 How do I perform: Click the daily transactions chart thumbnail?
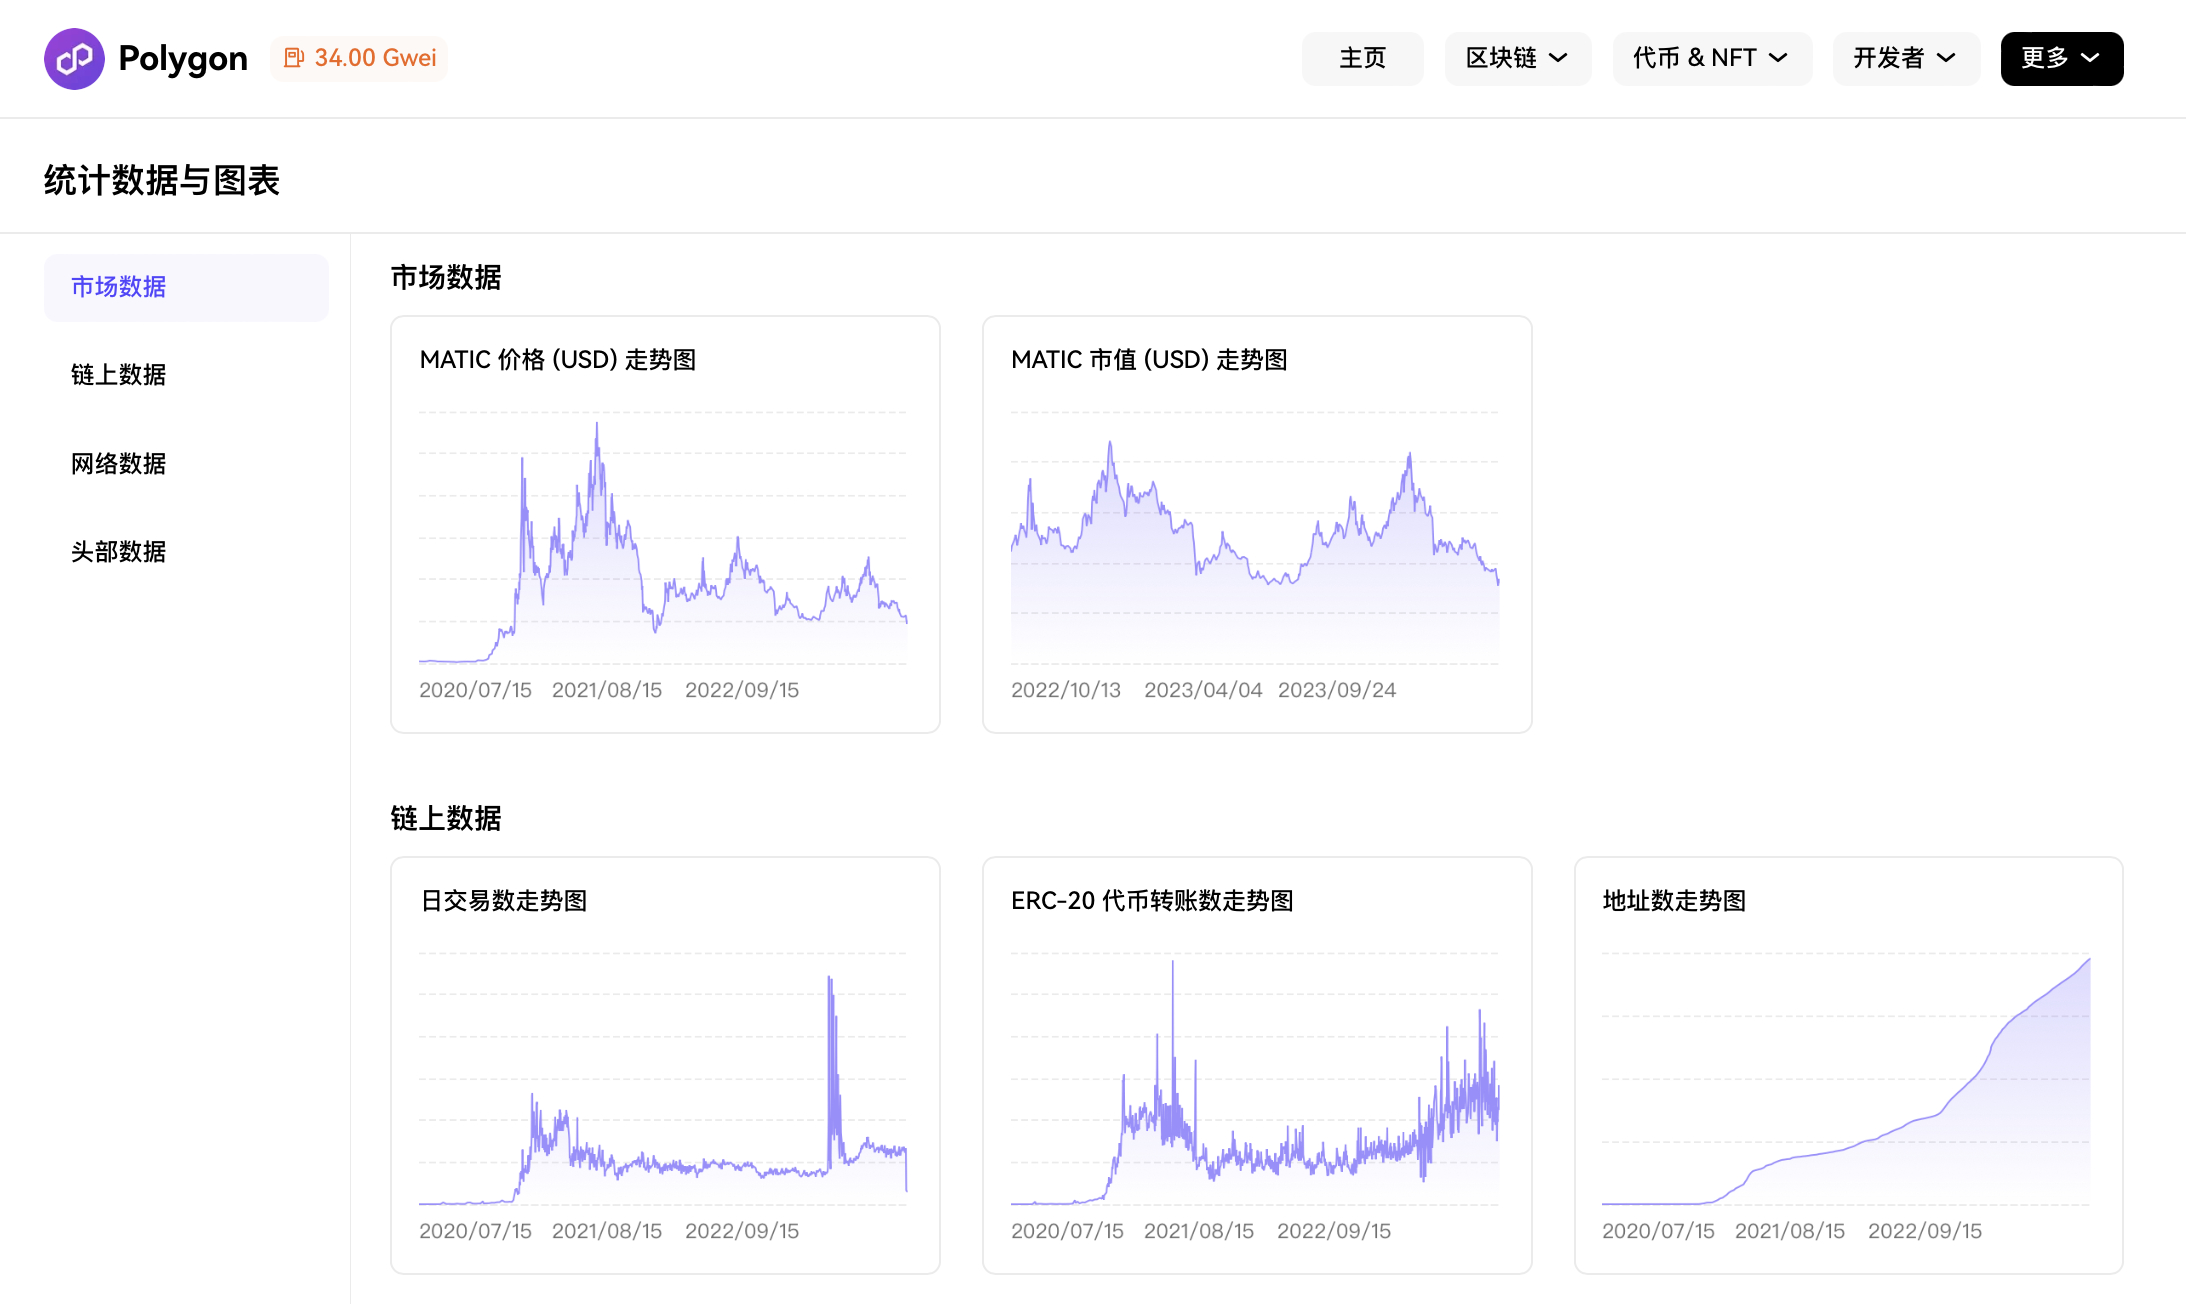click(x=663, y=1079)
